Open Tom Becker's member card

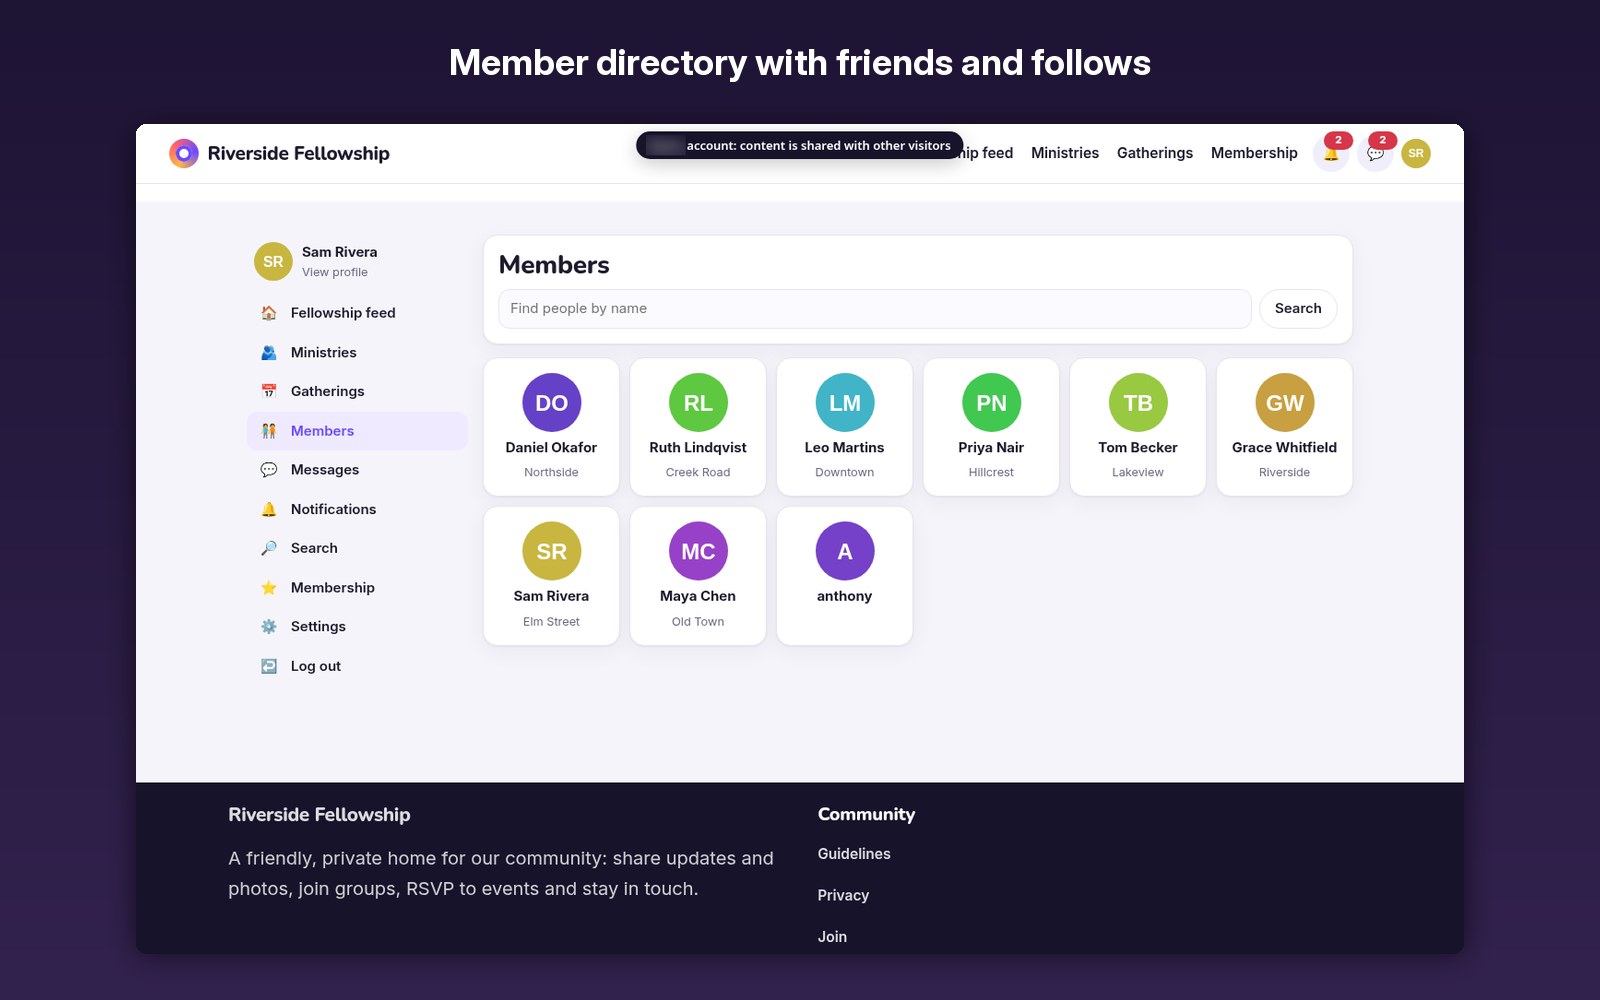pos(1138,427)
